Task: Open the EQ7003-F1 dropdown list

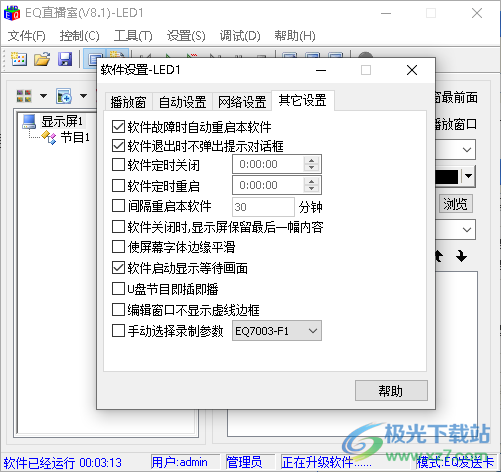Action: (x=277, y=331)
